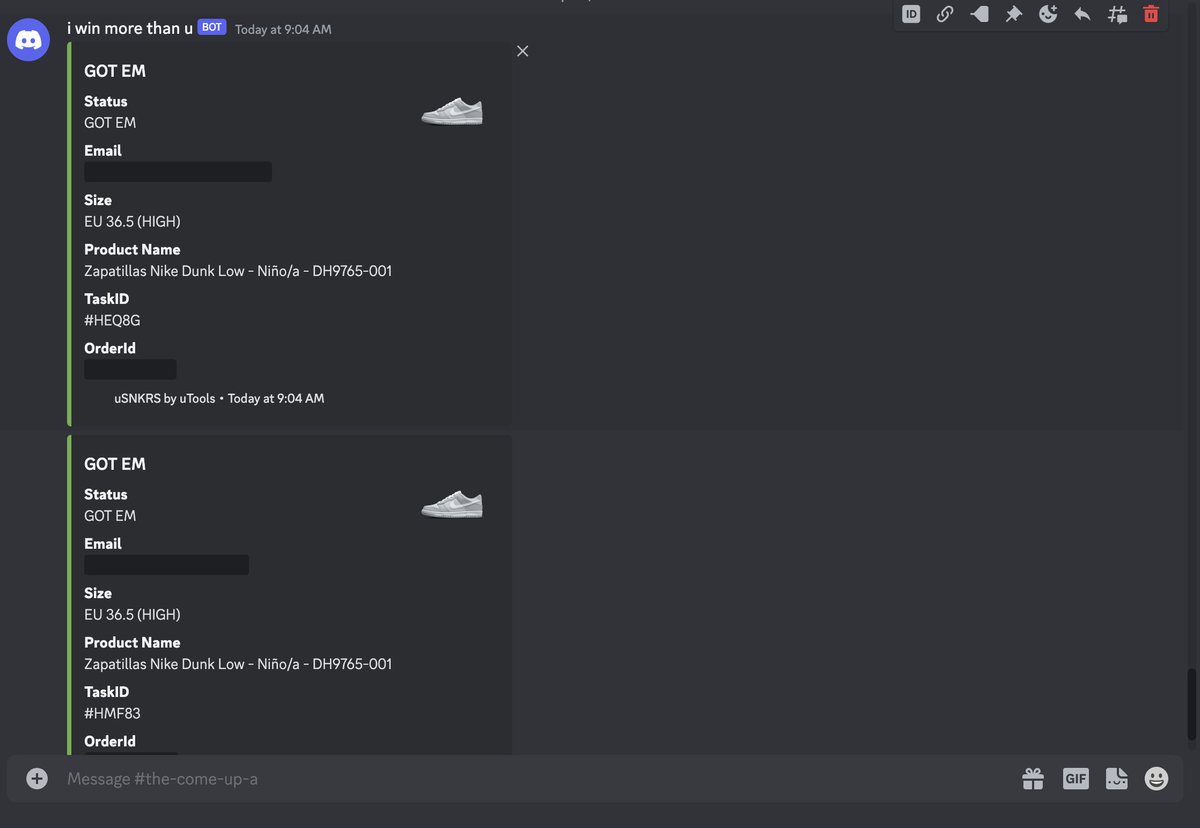Reveal redacted OrderId in first embed
The image size is (1200, 828).
point(130,369)
